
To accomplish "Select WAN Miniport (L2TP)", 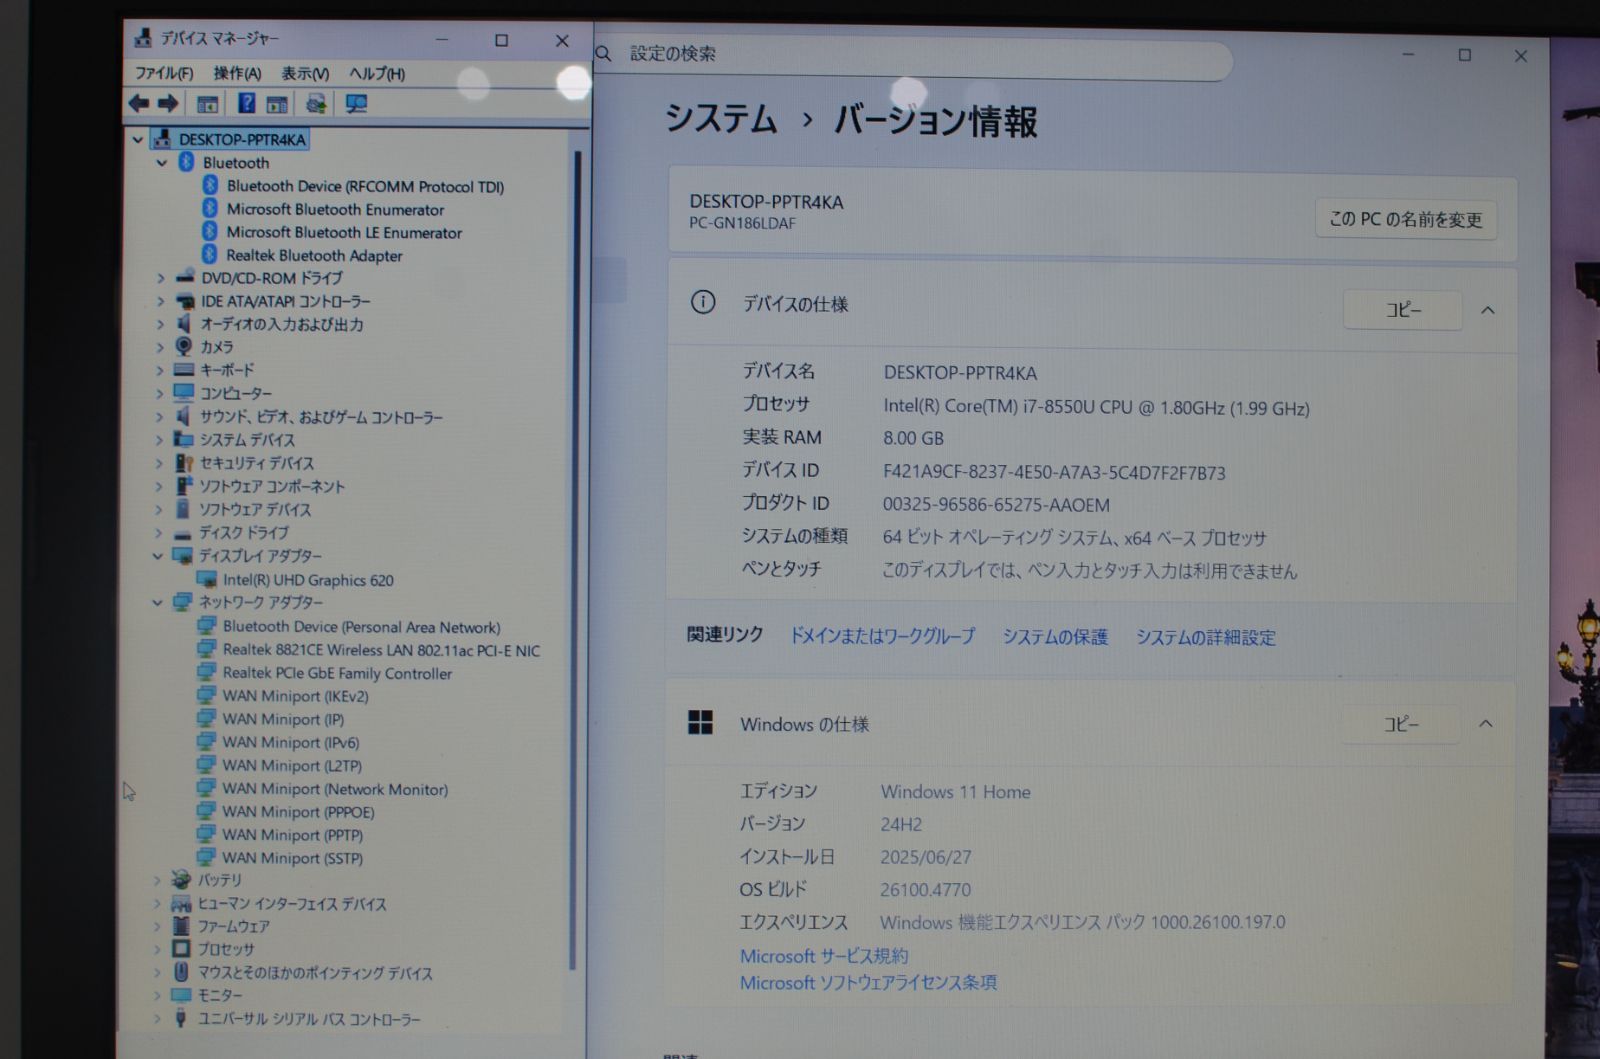I will click(292, 766).
